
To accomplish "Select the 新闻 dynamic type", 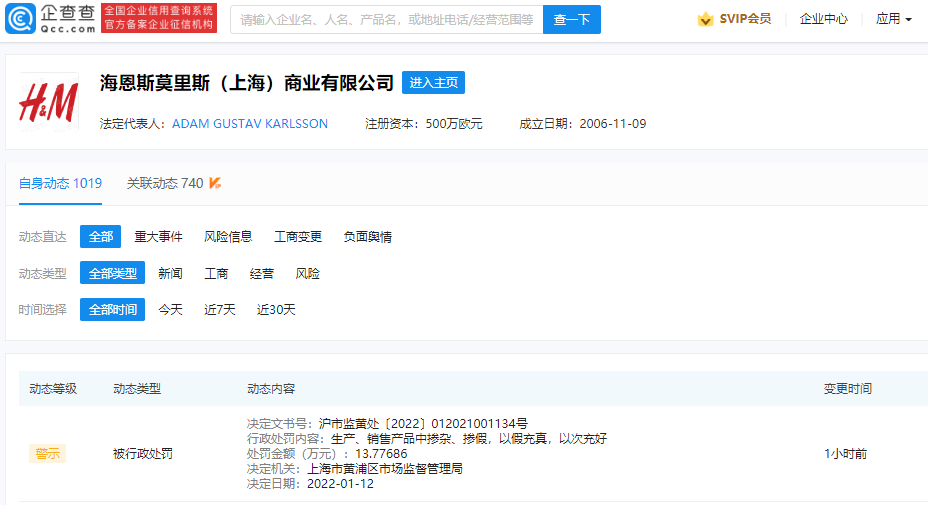I will [170, 274].
